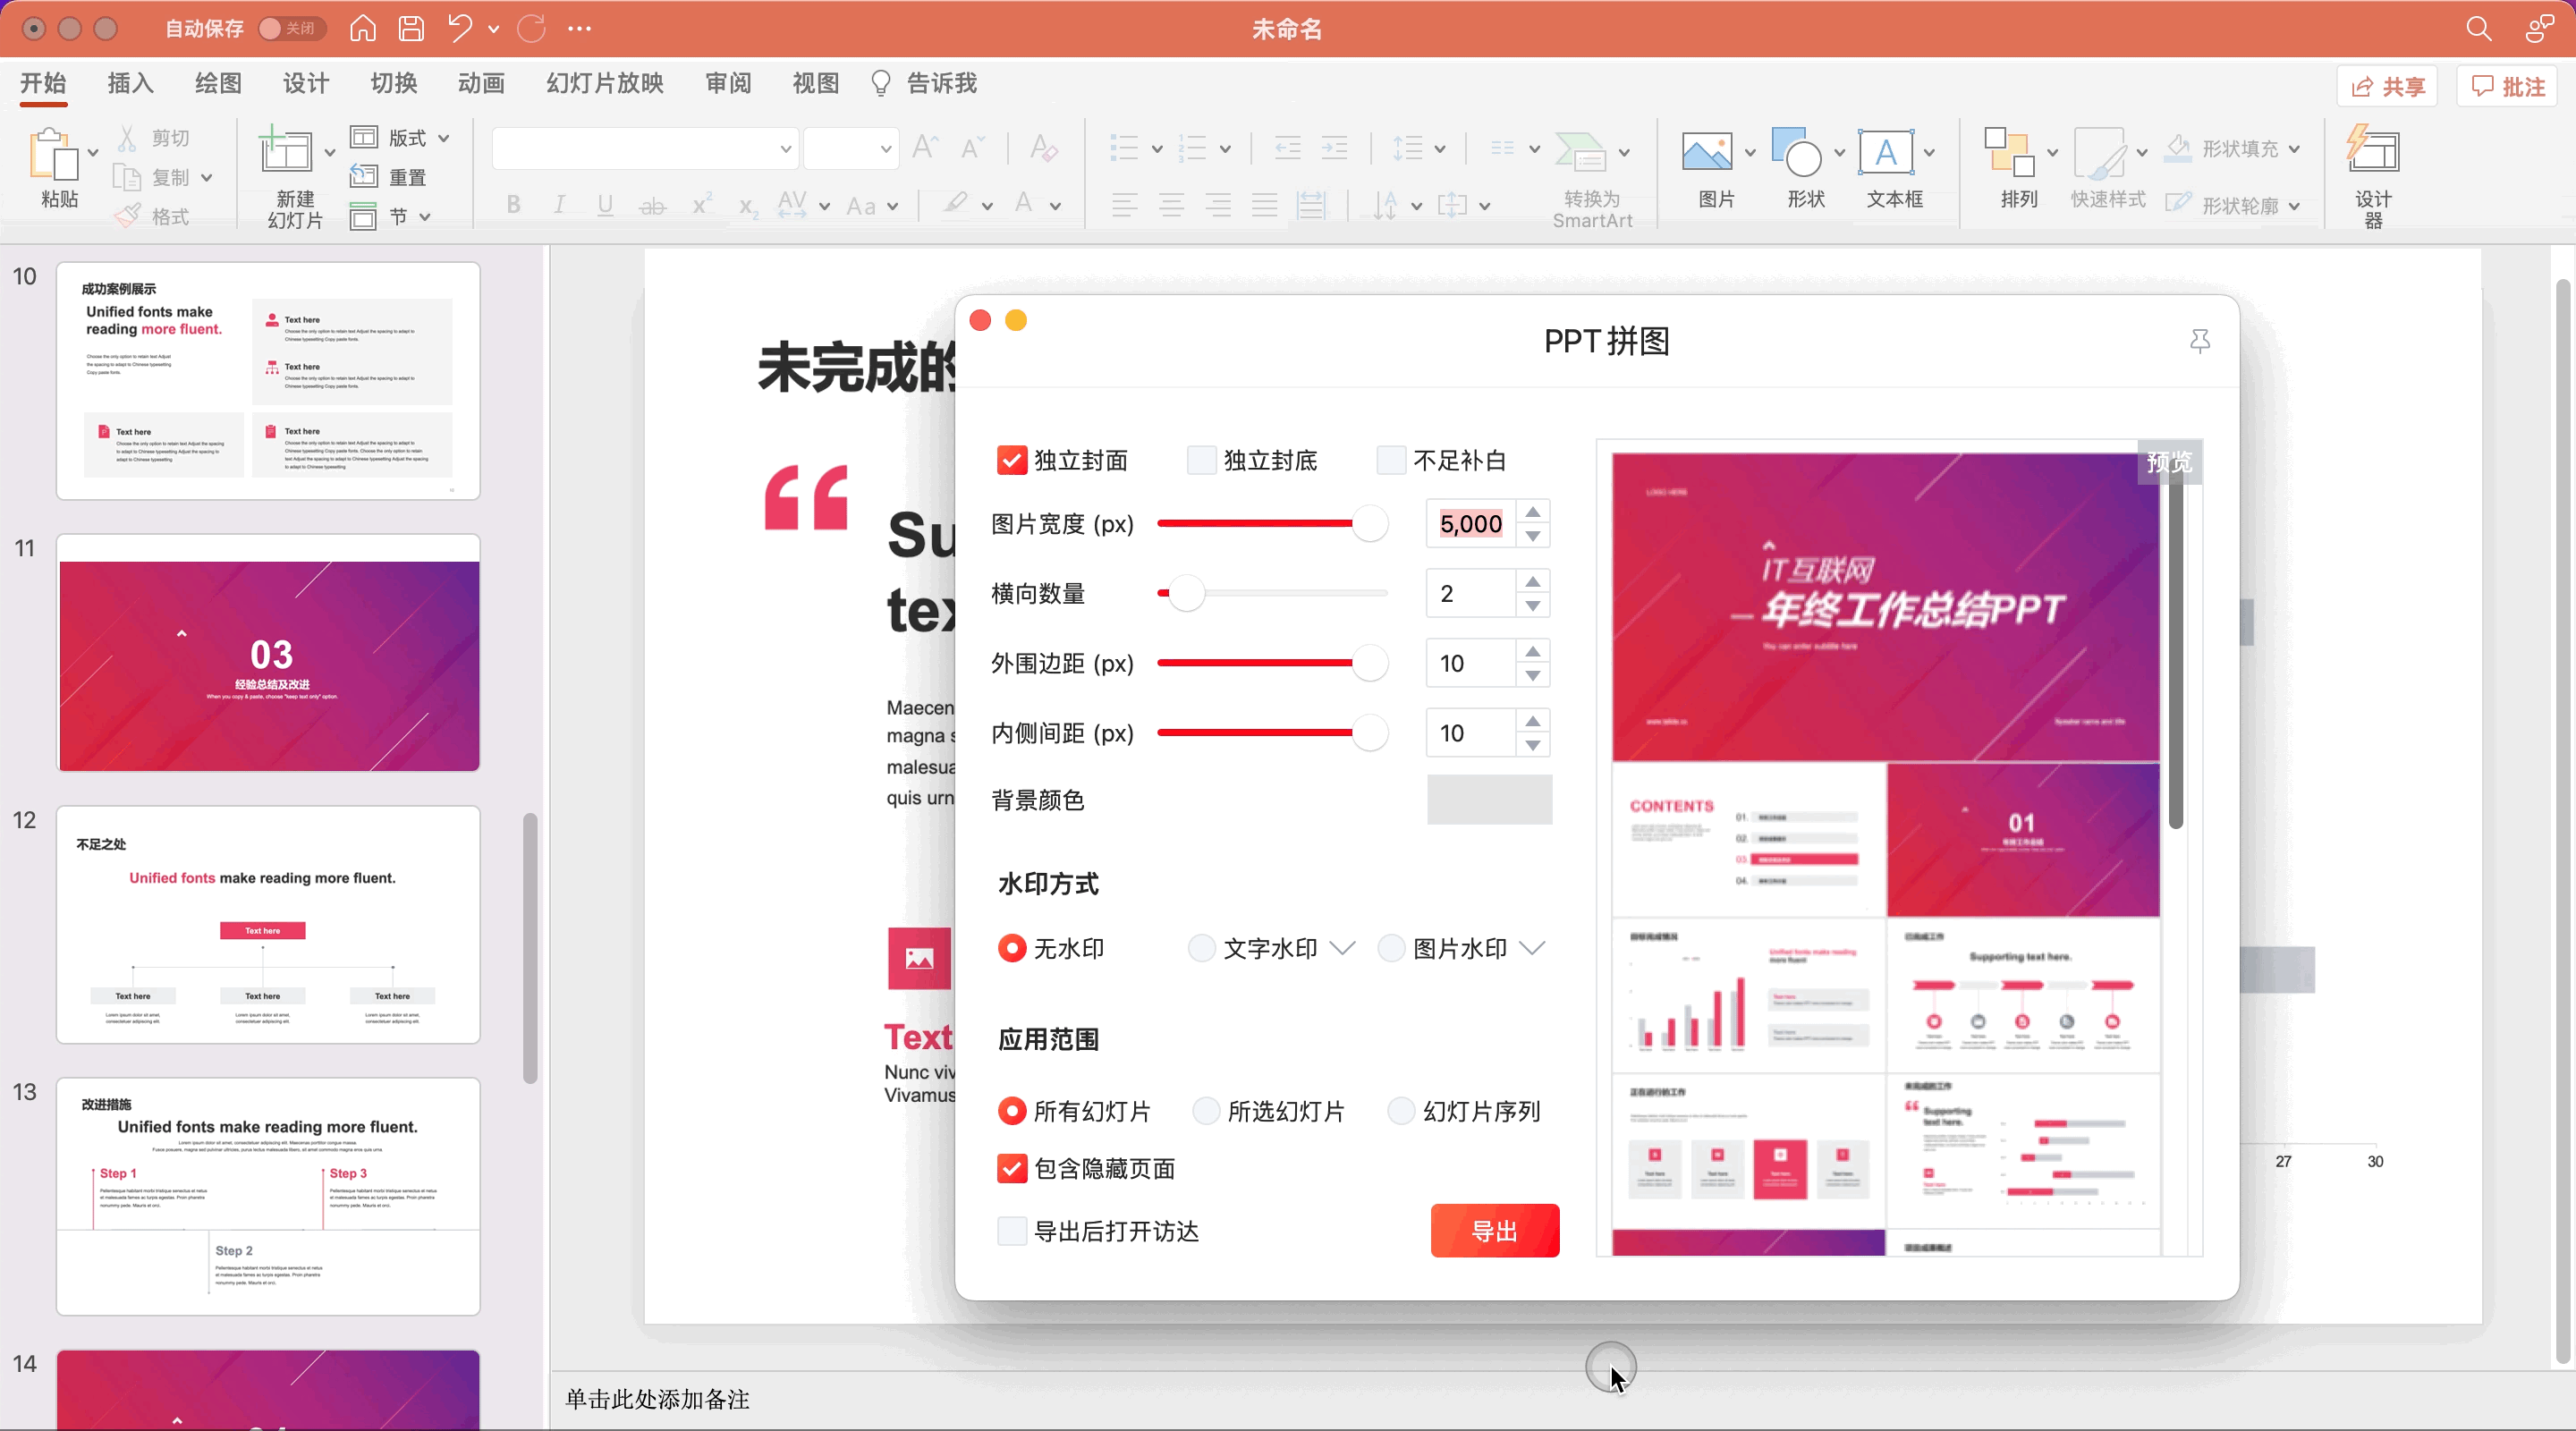Expand the 图片水印 options chevron
The width and height of the screenshot is (2576, 1431).
tap(1532, 948)
